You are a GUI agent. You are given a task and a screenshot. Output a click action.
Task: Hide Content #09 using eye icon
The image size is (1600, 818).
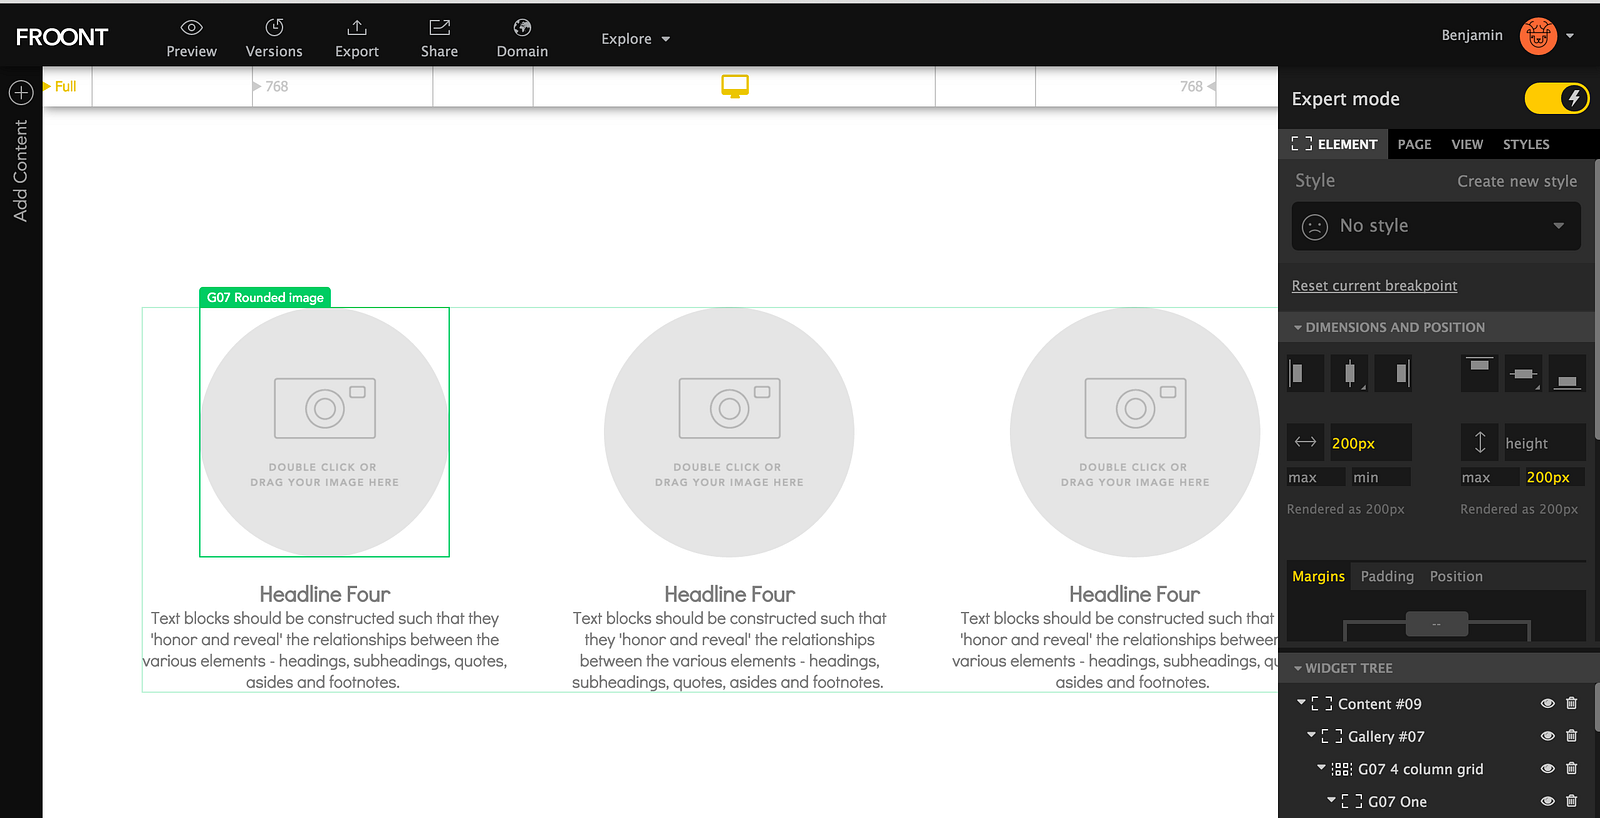tap(1547, 704)
